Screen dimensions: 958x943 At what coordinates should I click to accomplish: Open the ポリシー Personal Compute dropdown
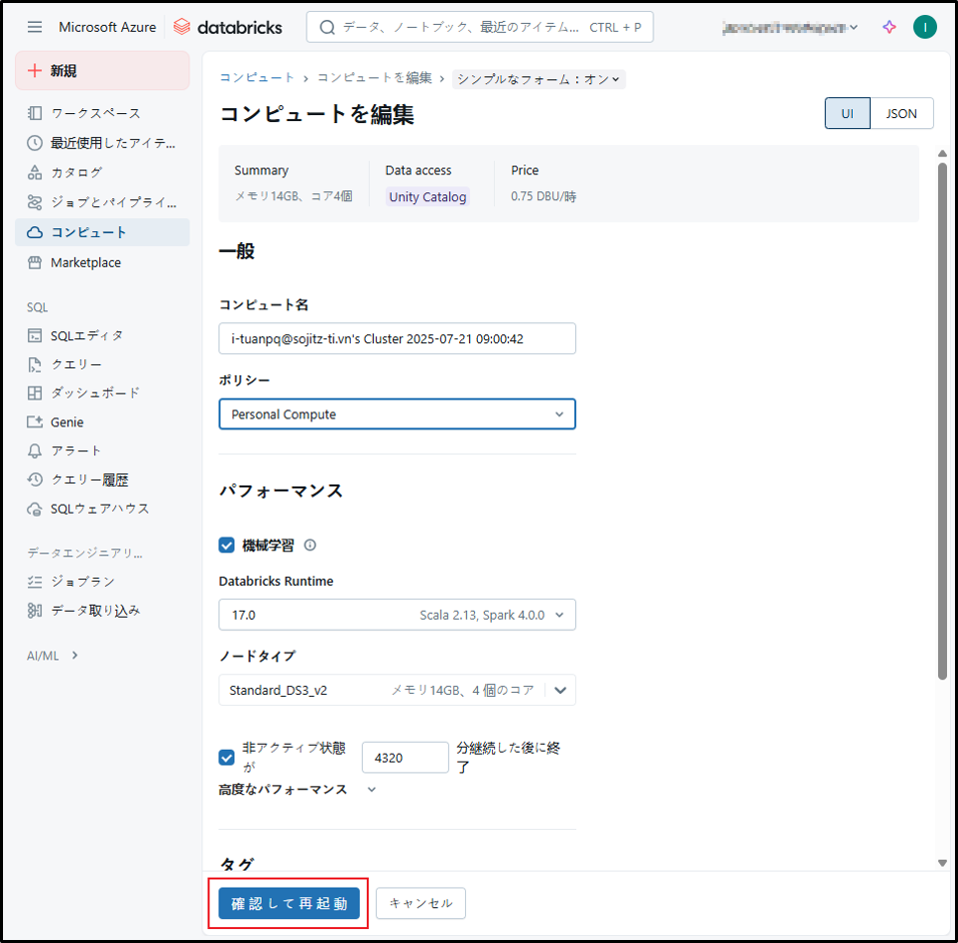click(x=397, y=414)
